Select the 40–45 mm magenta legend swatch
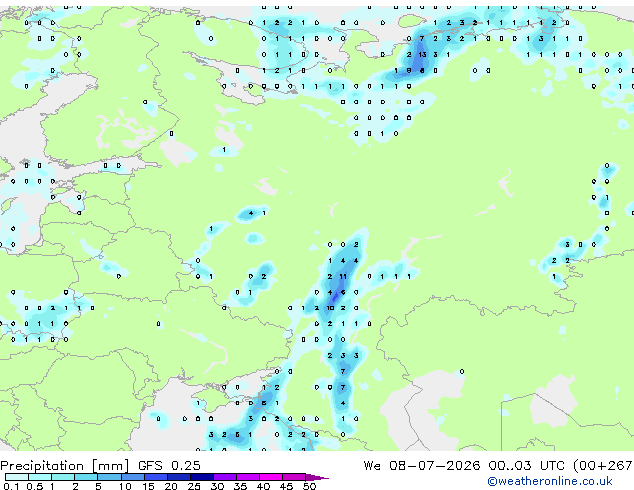 [x=271, y=477]
